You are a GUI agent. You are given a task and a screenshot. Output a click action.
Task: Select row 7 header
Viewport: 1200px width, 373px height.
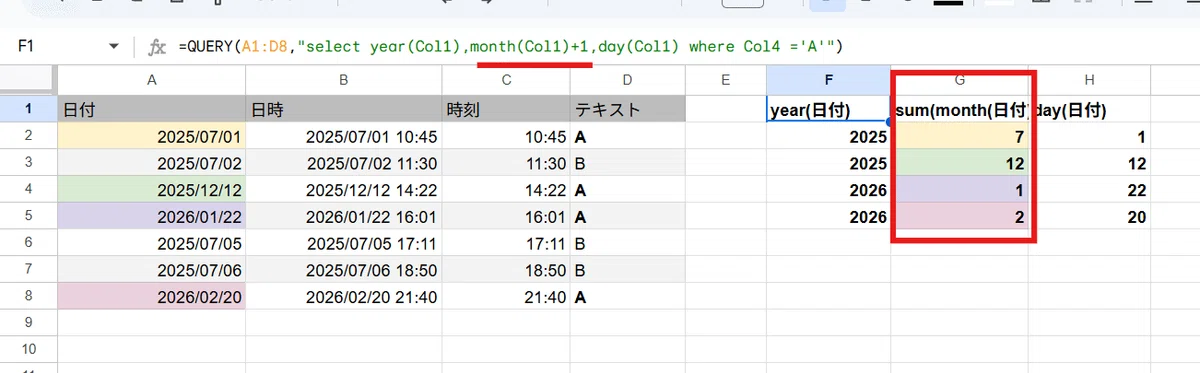(29, 270)
